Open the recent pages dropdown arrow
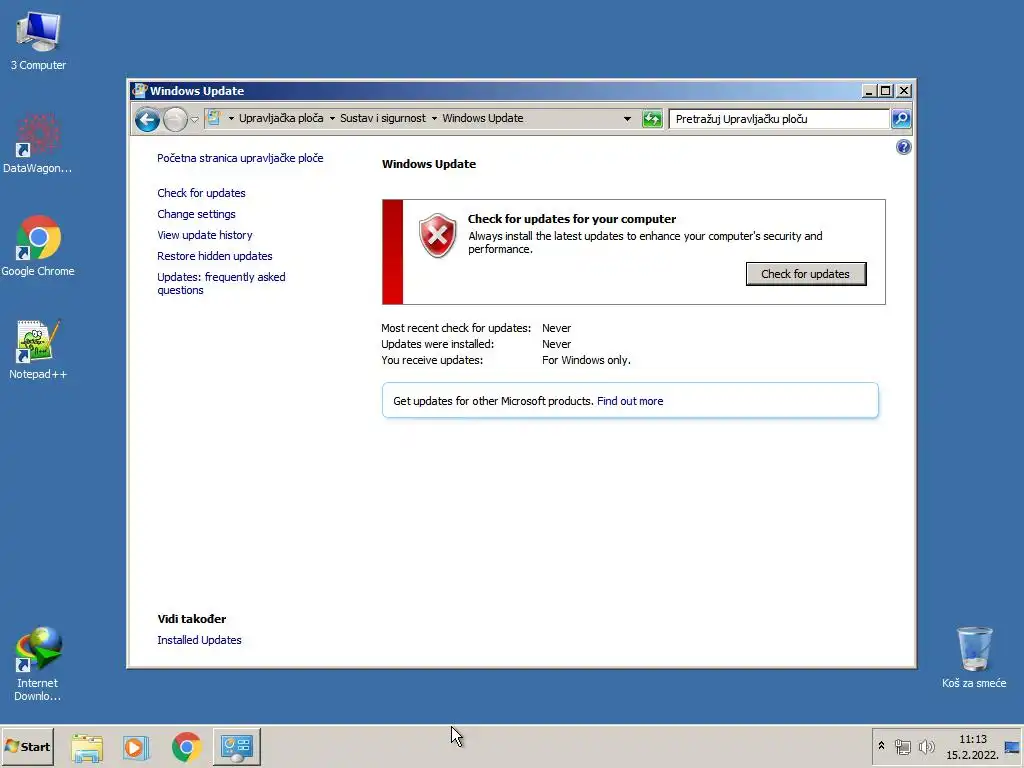This screenshot has width=1024, height=768. point(195,120)
